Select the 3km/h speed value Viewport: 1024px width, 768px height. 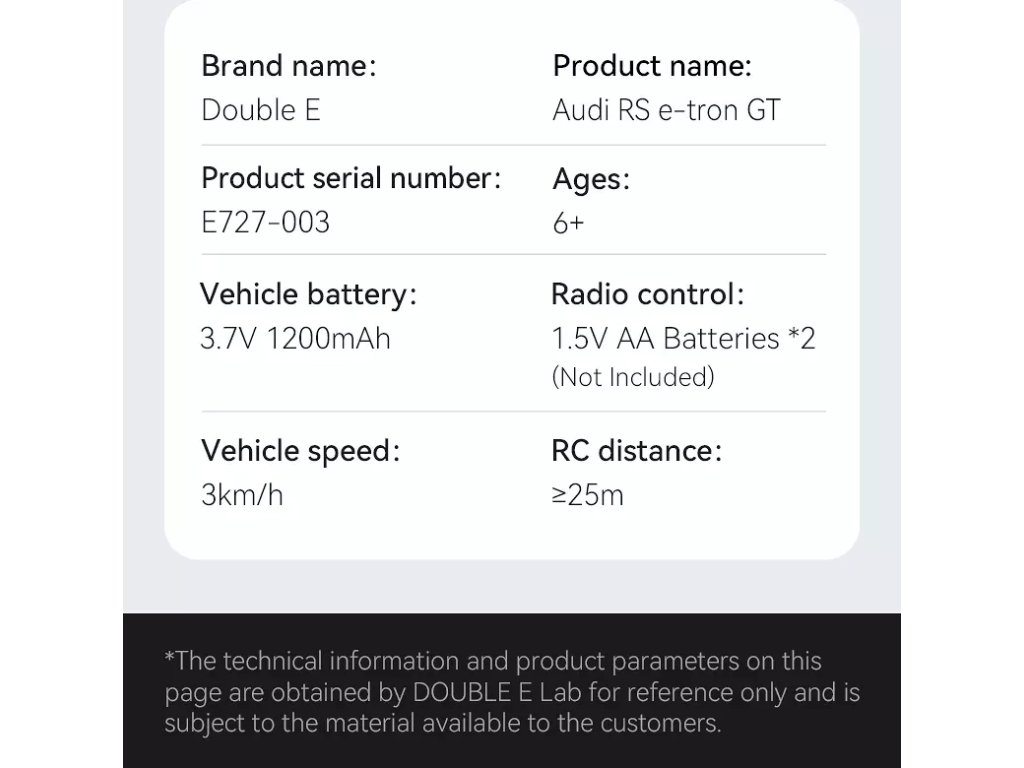coord(242,494)
